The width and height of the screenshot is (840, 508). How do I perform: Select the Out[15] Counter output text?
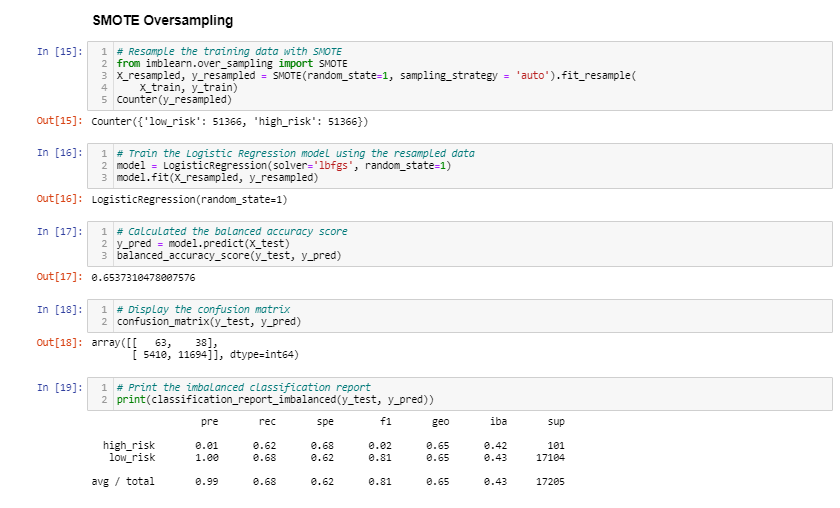click(229, 122)
